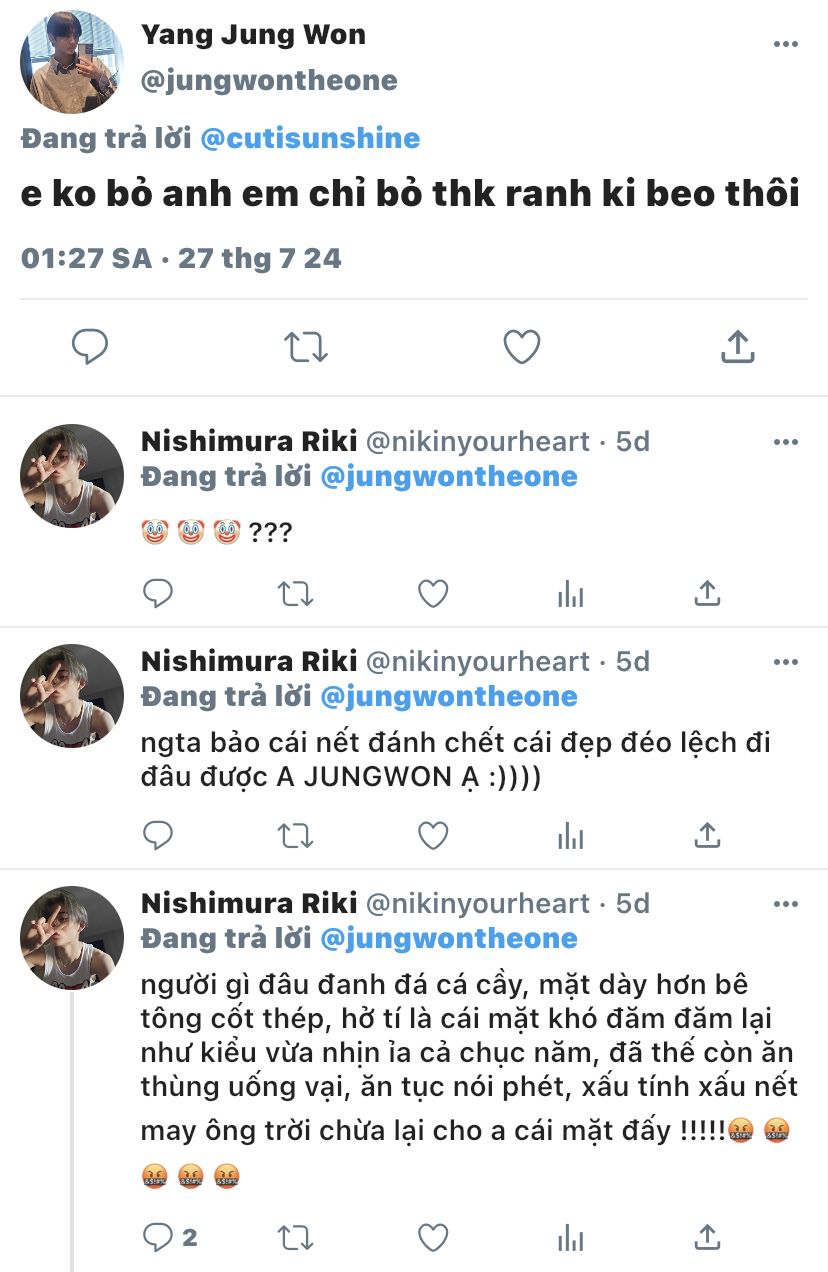The width and height of the screenshot is (828, 1272).
Task: Open more options on 'A JUNGWON Ạ' reply
Action: pyautogui.click(x=787, y=662)
